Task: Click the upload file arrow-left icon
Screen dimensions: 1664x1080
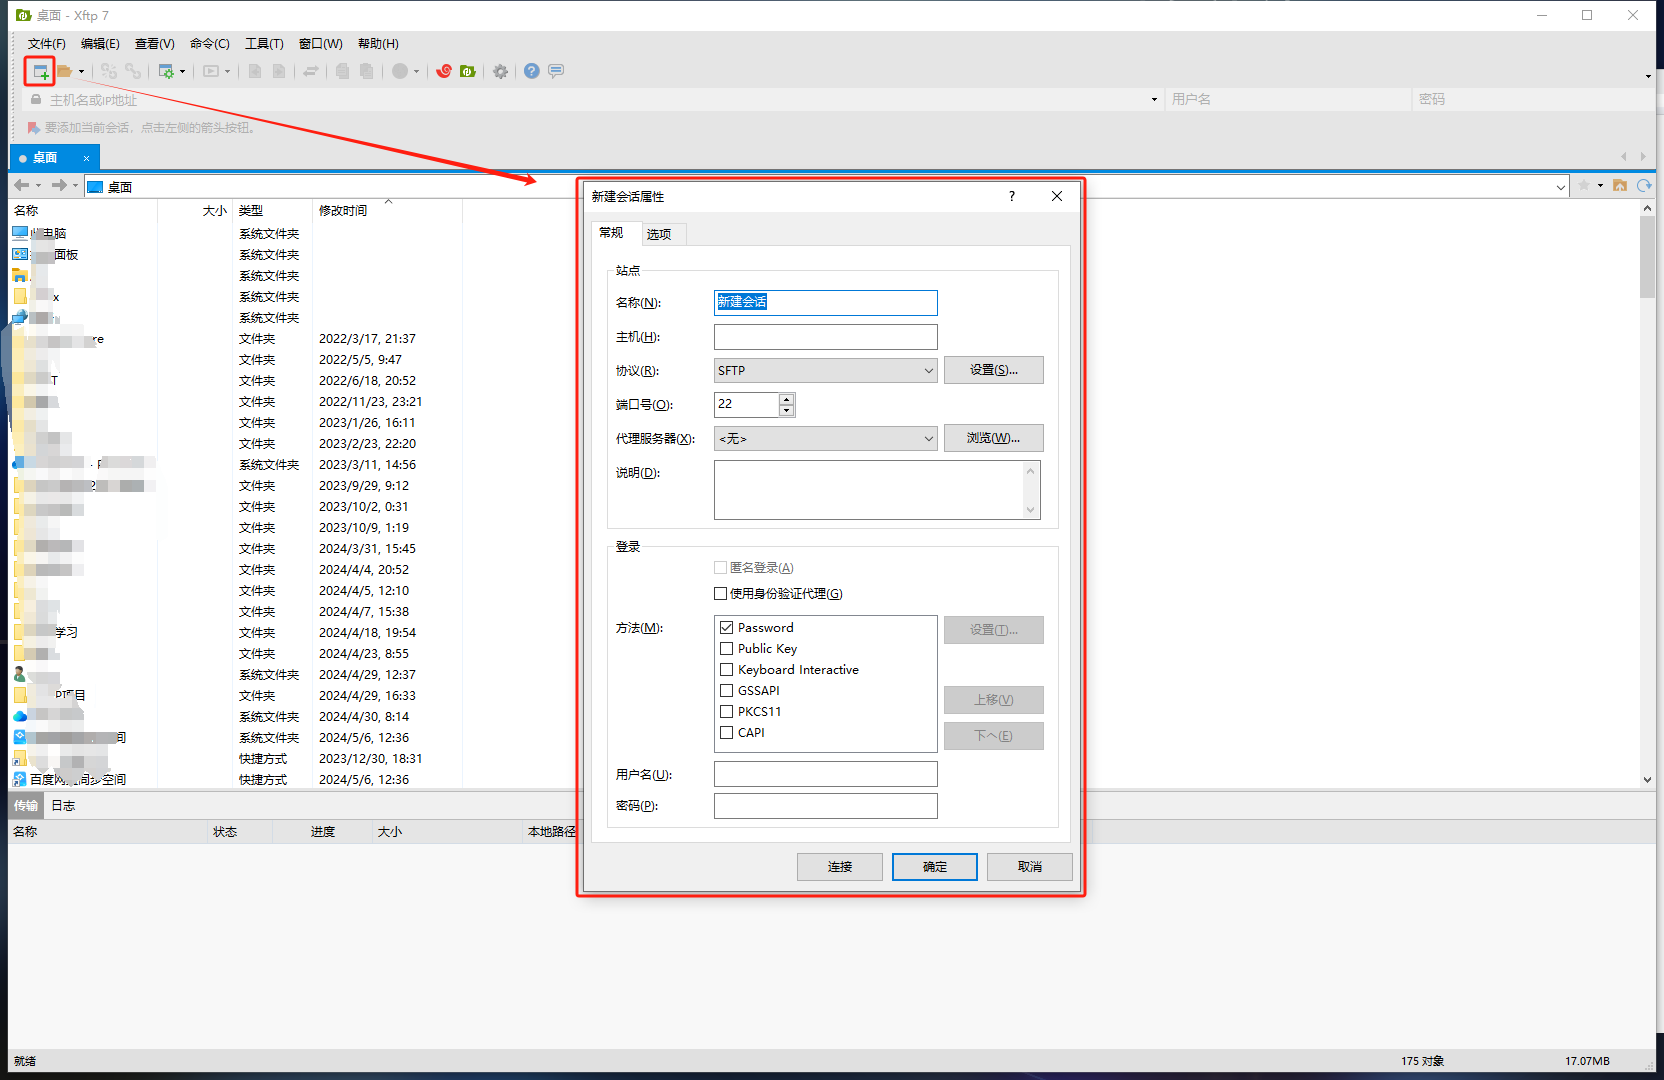Action: point(255,72)
